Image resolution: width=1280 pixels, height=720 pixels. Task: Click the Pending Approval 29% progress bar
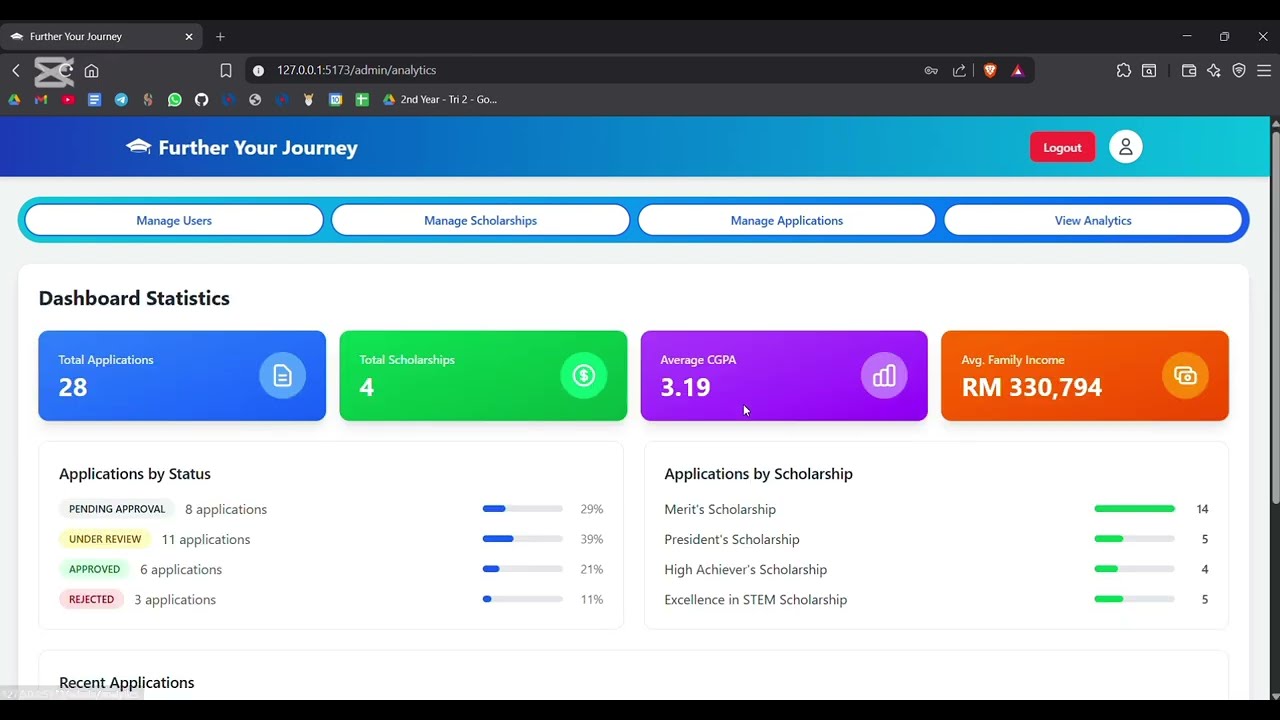[522, 509]
